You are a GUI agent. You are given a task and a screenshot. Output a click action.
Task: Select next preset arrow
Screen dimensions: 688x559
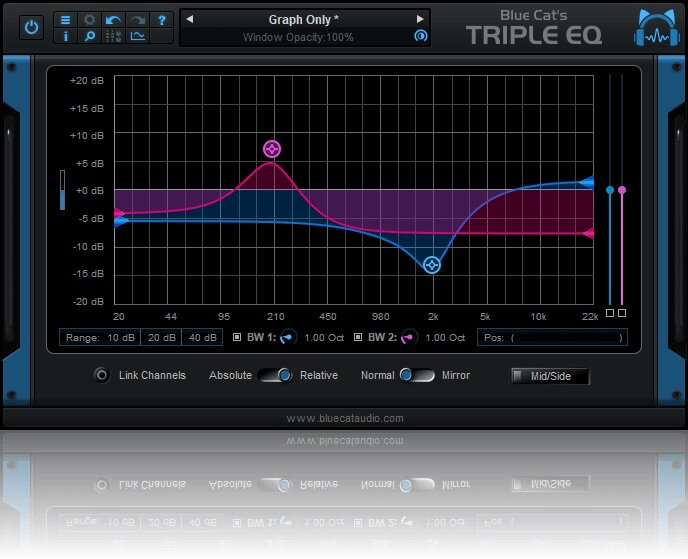(x=420, y=19)
